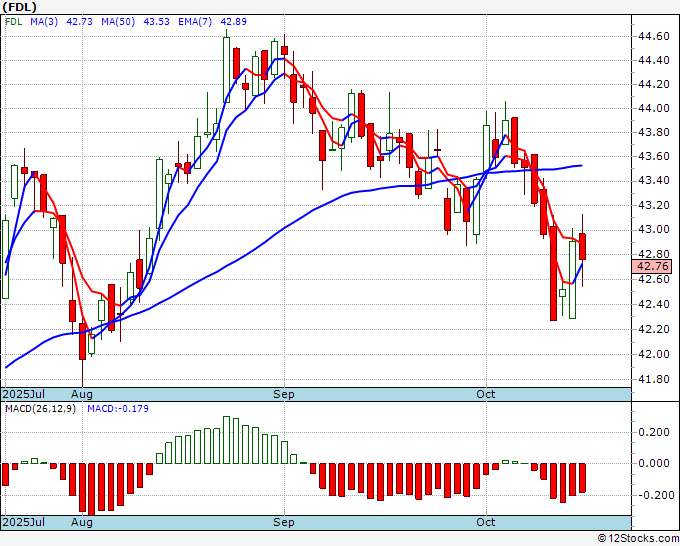Click the MA(3) legend label

[44, 22]
